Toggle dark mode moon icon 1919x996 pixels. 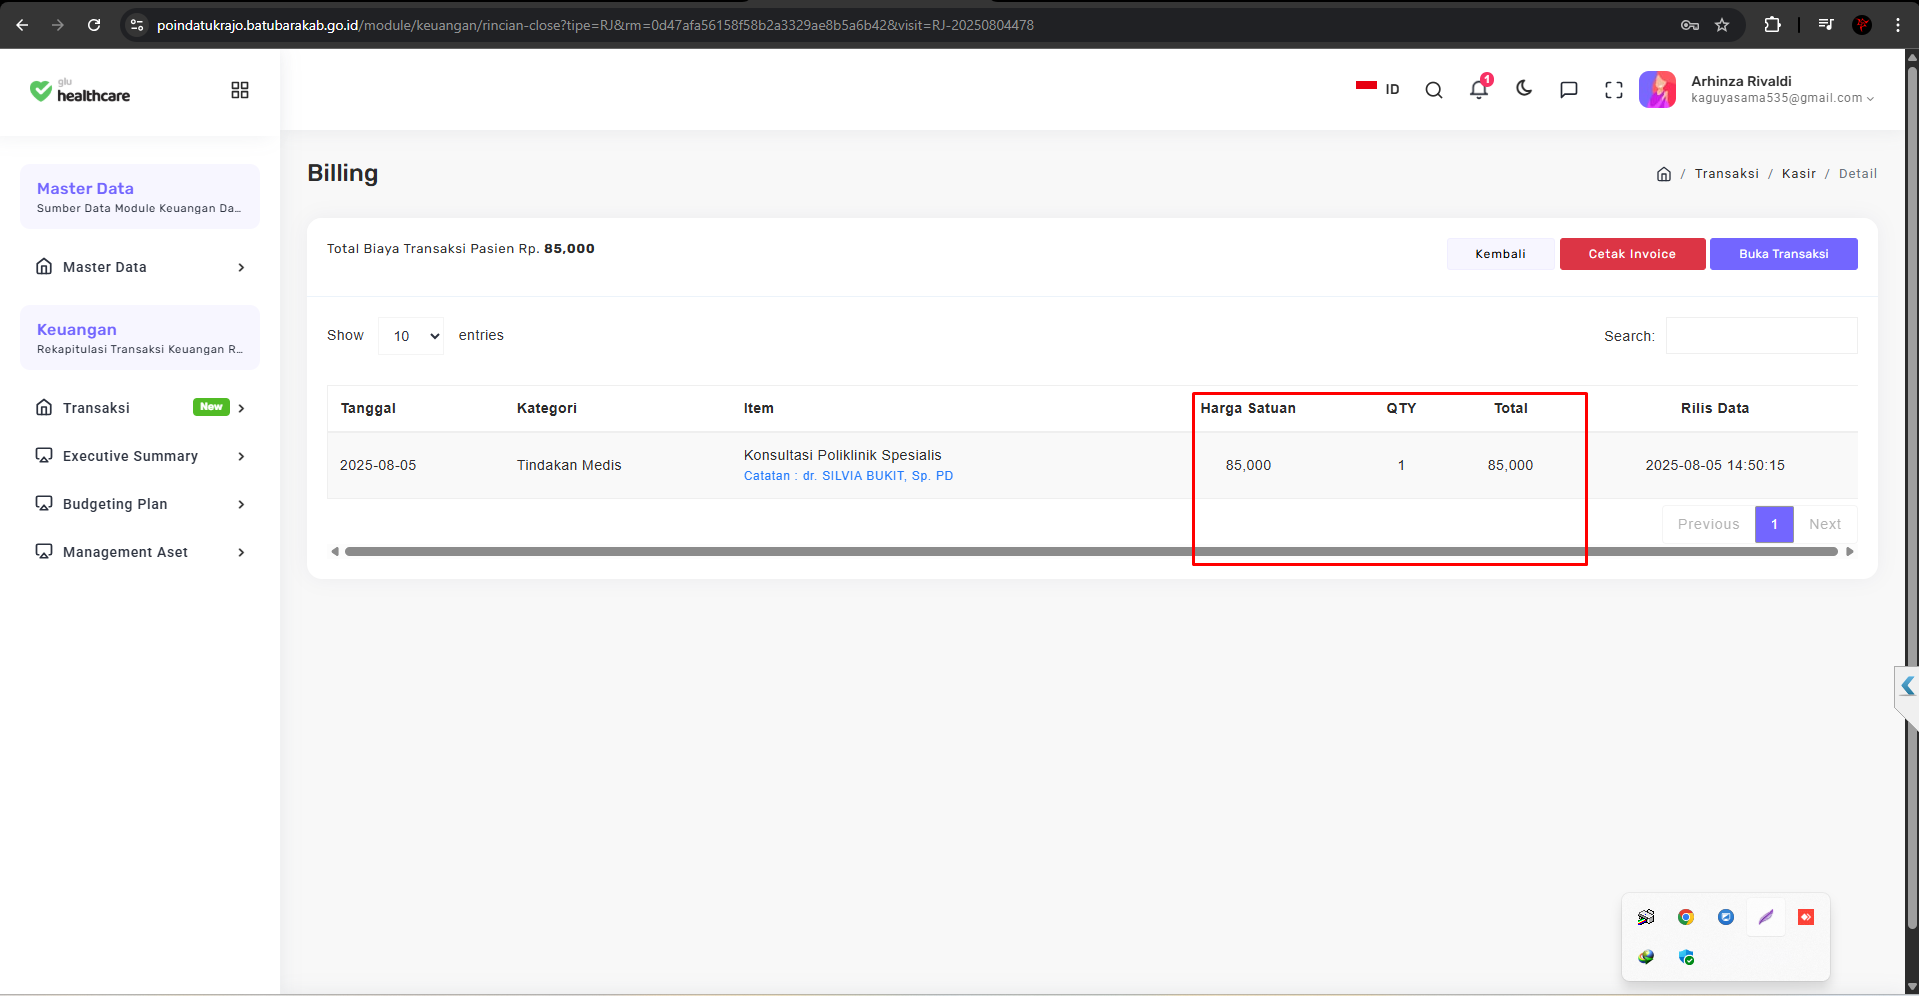pyautogui.click(x=1524, y=89)
